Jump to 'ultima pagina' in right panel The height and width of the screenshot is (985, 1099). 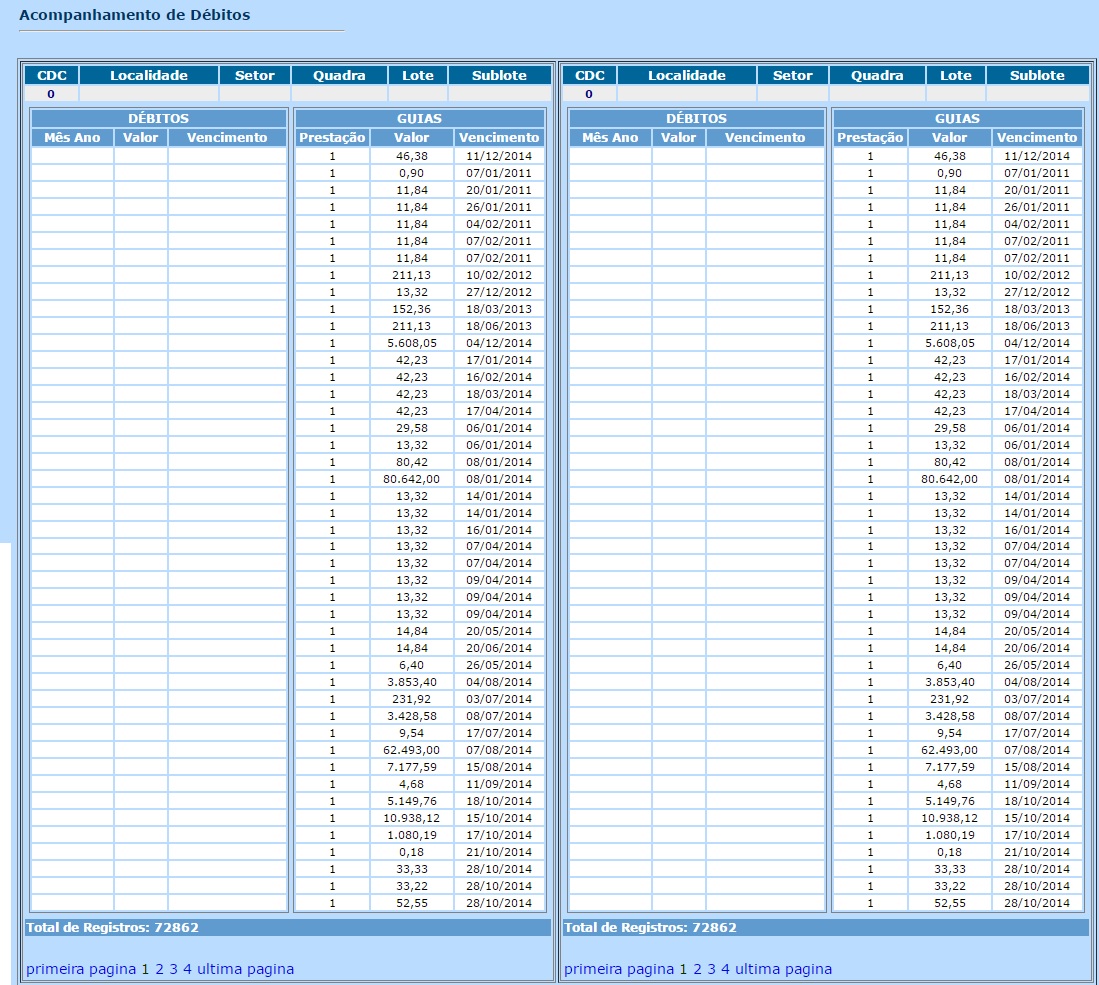[783, 969]
